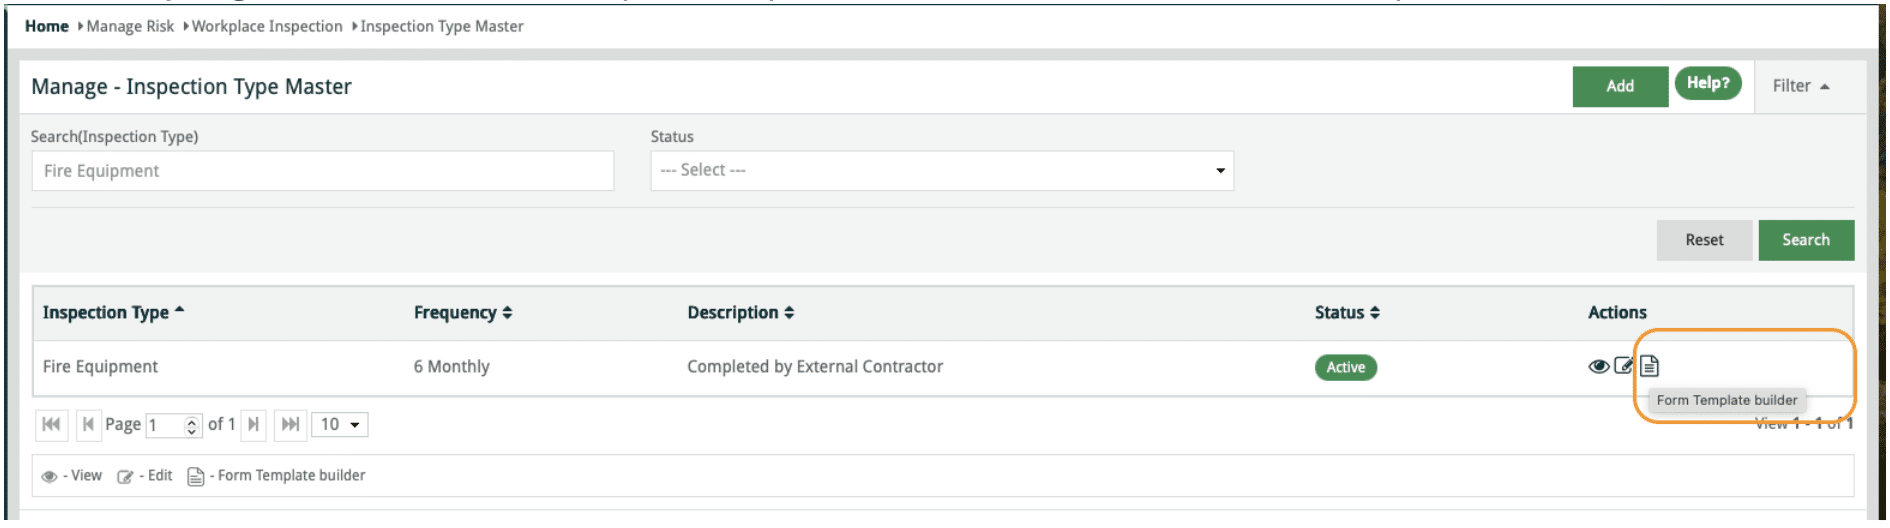
Task: Open the Status select dropdown
Action: point(941,170)
